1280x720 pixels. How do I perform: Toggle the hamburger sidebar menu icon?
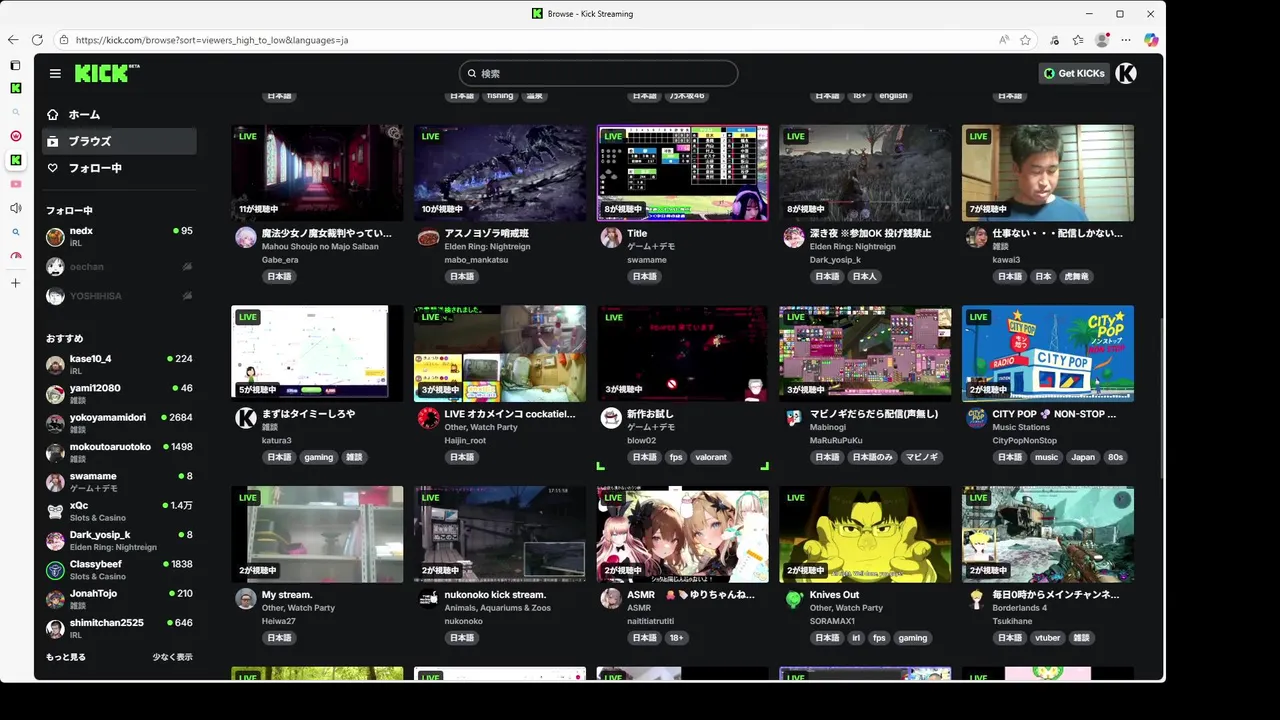pyautogui.click(x=55, y=73)
